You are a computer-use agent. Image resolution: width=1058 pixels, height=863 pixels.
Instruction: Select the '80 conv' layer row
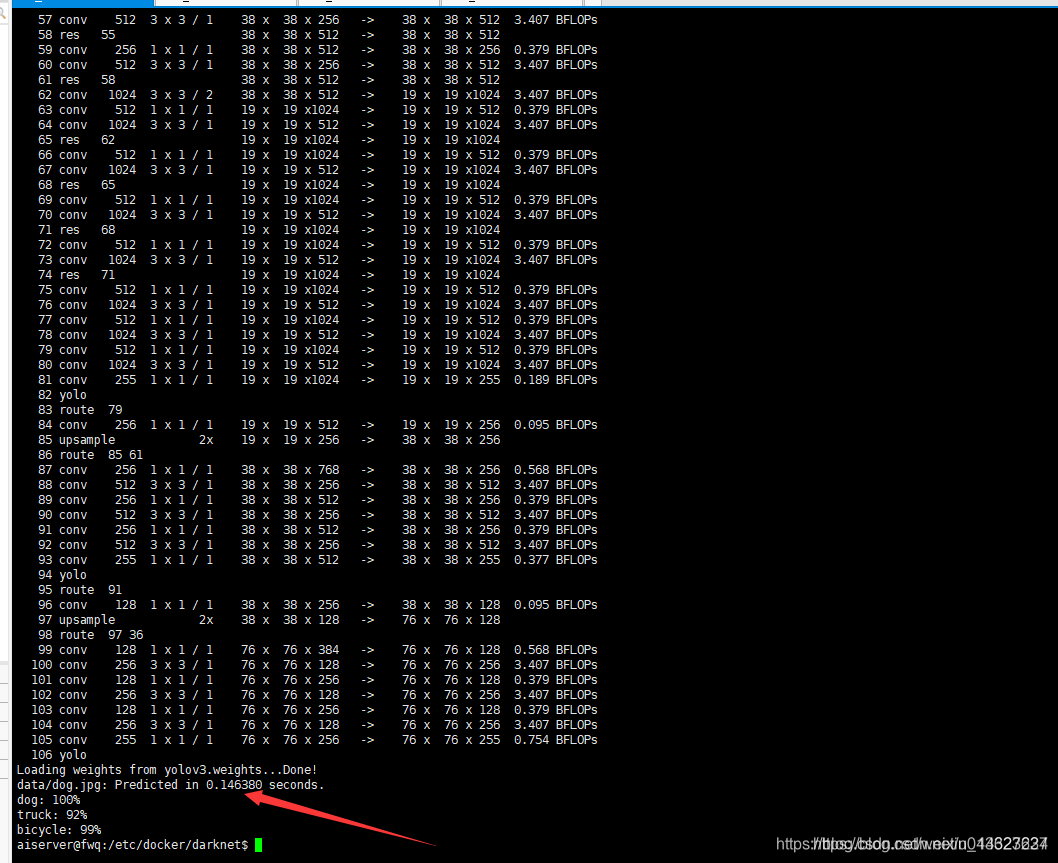tap(317, 365)
